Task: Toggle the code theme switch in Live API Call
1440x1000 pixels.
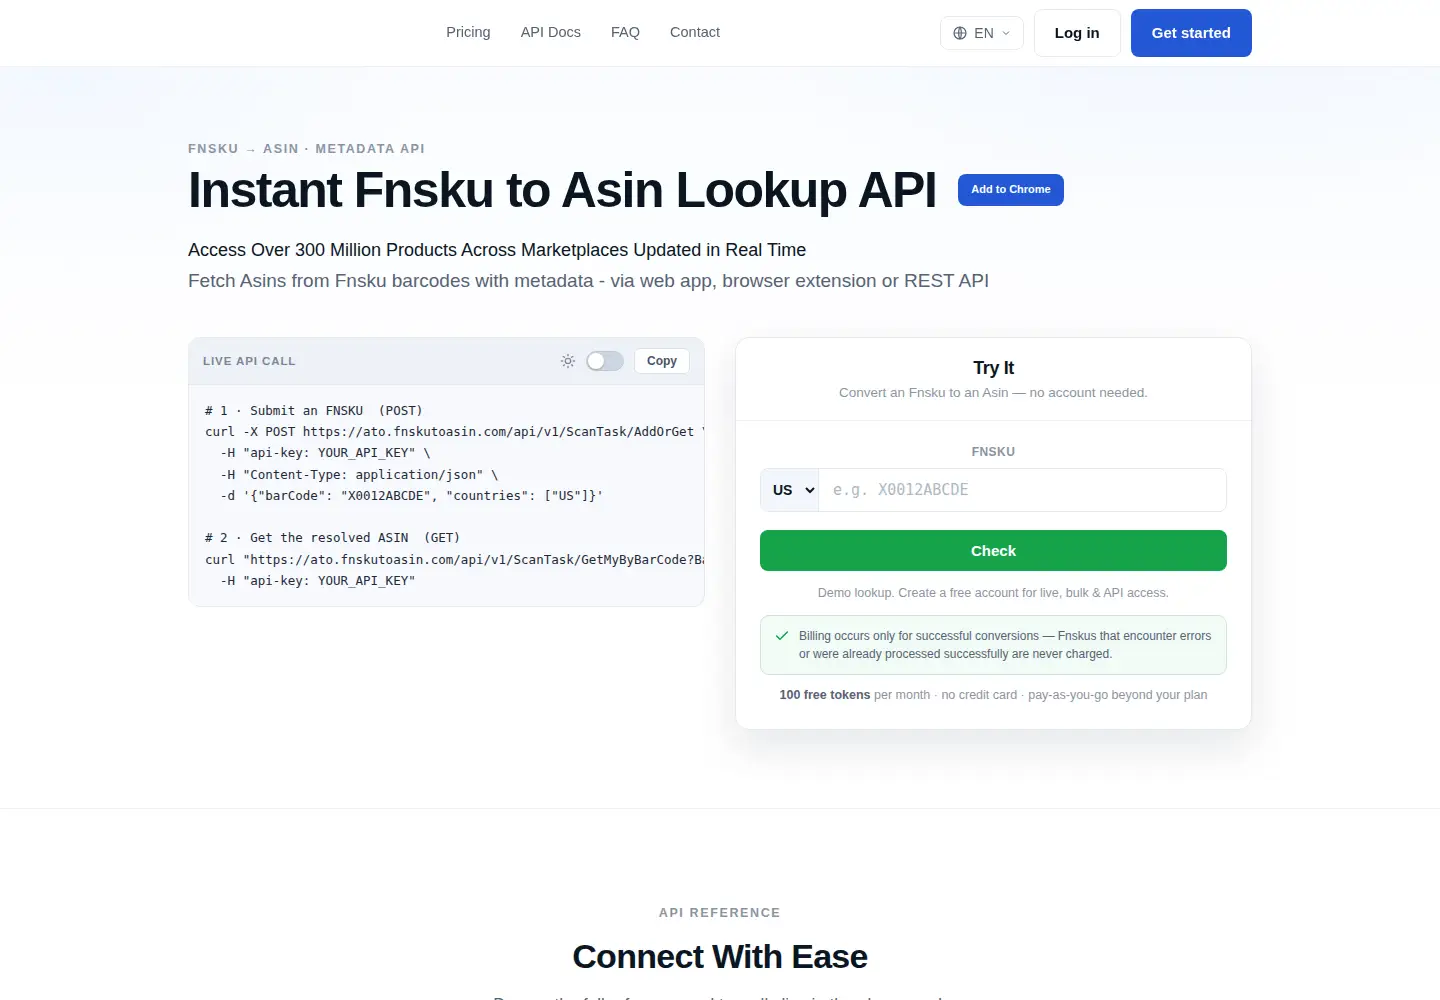Action: coord(605,361)
